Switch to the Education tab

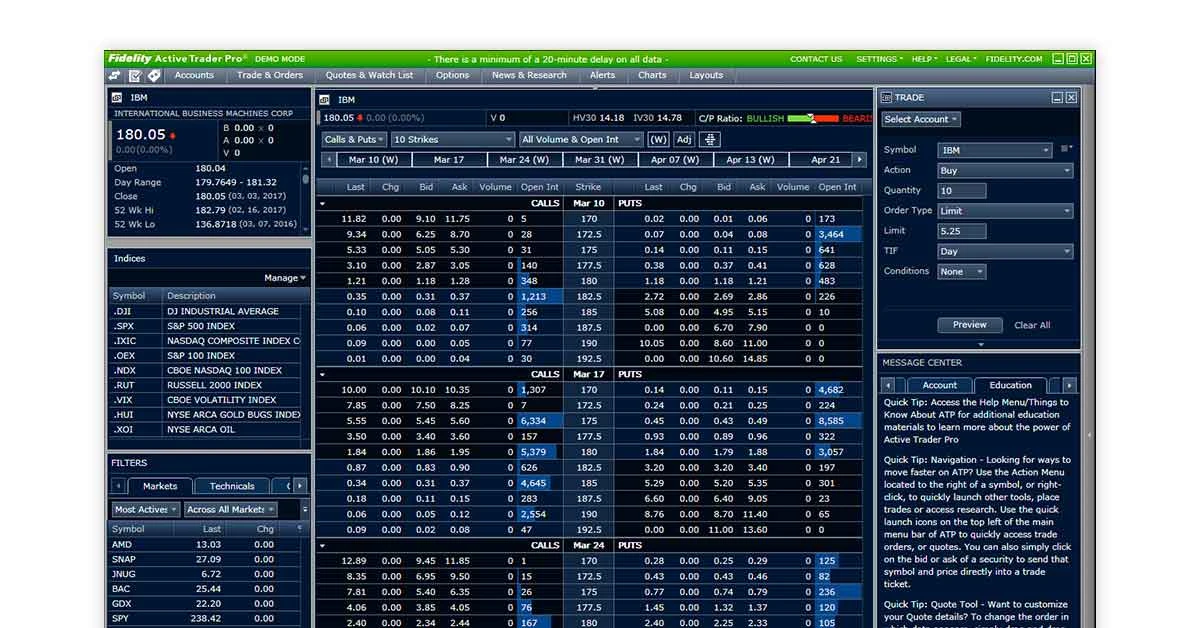coord(1011,385)
